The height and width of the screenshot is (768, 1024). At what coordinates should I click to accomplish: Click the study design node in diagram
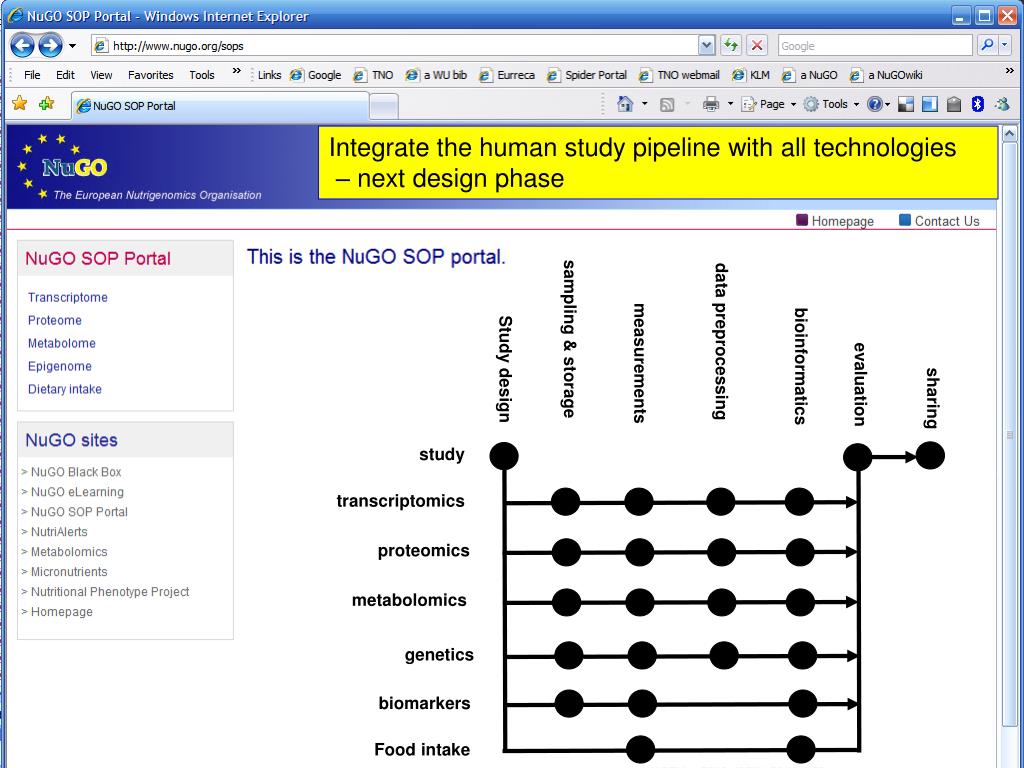504,456
